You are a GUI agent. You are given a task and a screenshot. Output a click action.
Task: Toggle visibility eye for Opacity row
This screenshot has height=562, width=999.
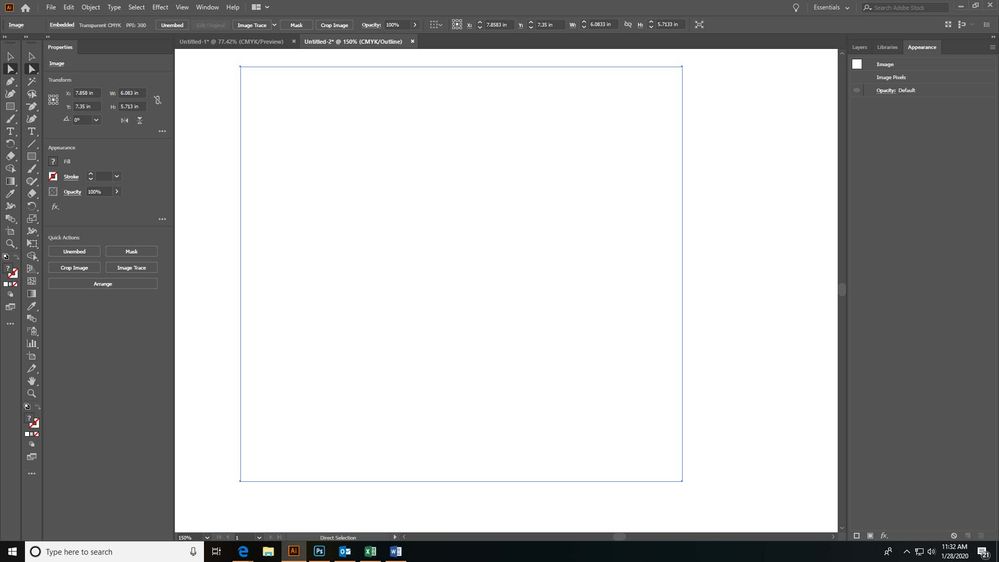[x=856, y=90]
